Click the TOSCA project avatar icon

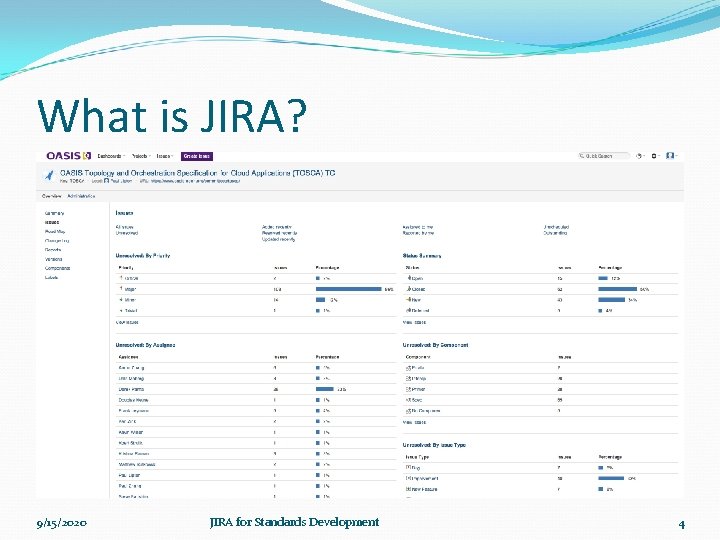(x=49, y=175)
